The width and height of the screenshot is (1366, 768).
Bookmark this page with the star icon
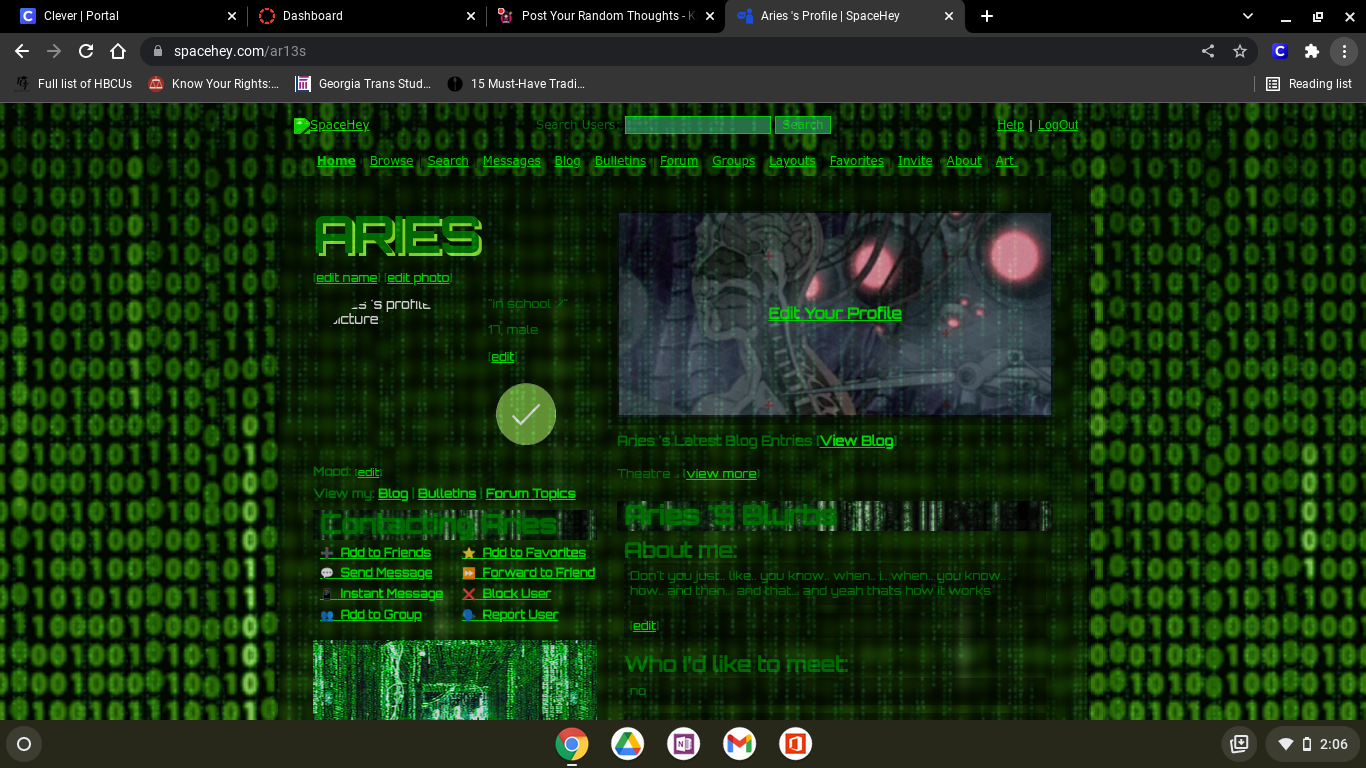[1240, 51]
